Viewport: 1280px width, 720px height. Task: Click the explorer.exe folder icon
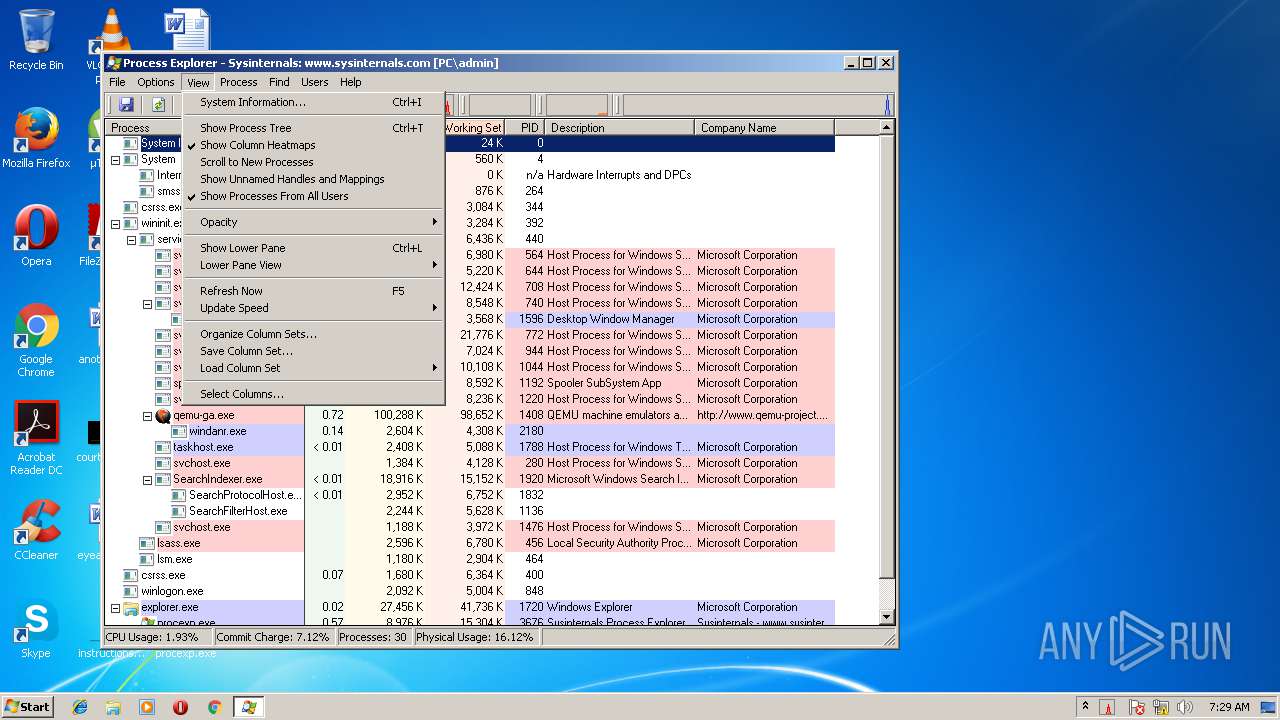point(131,607)
